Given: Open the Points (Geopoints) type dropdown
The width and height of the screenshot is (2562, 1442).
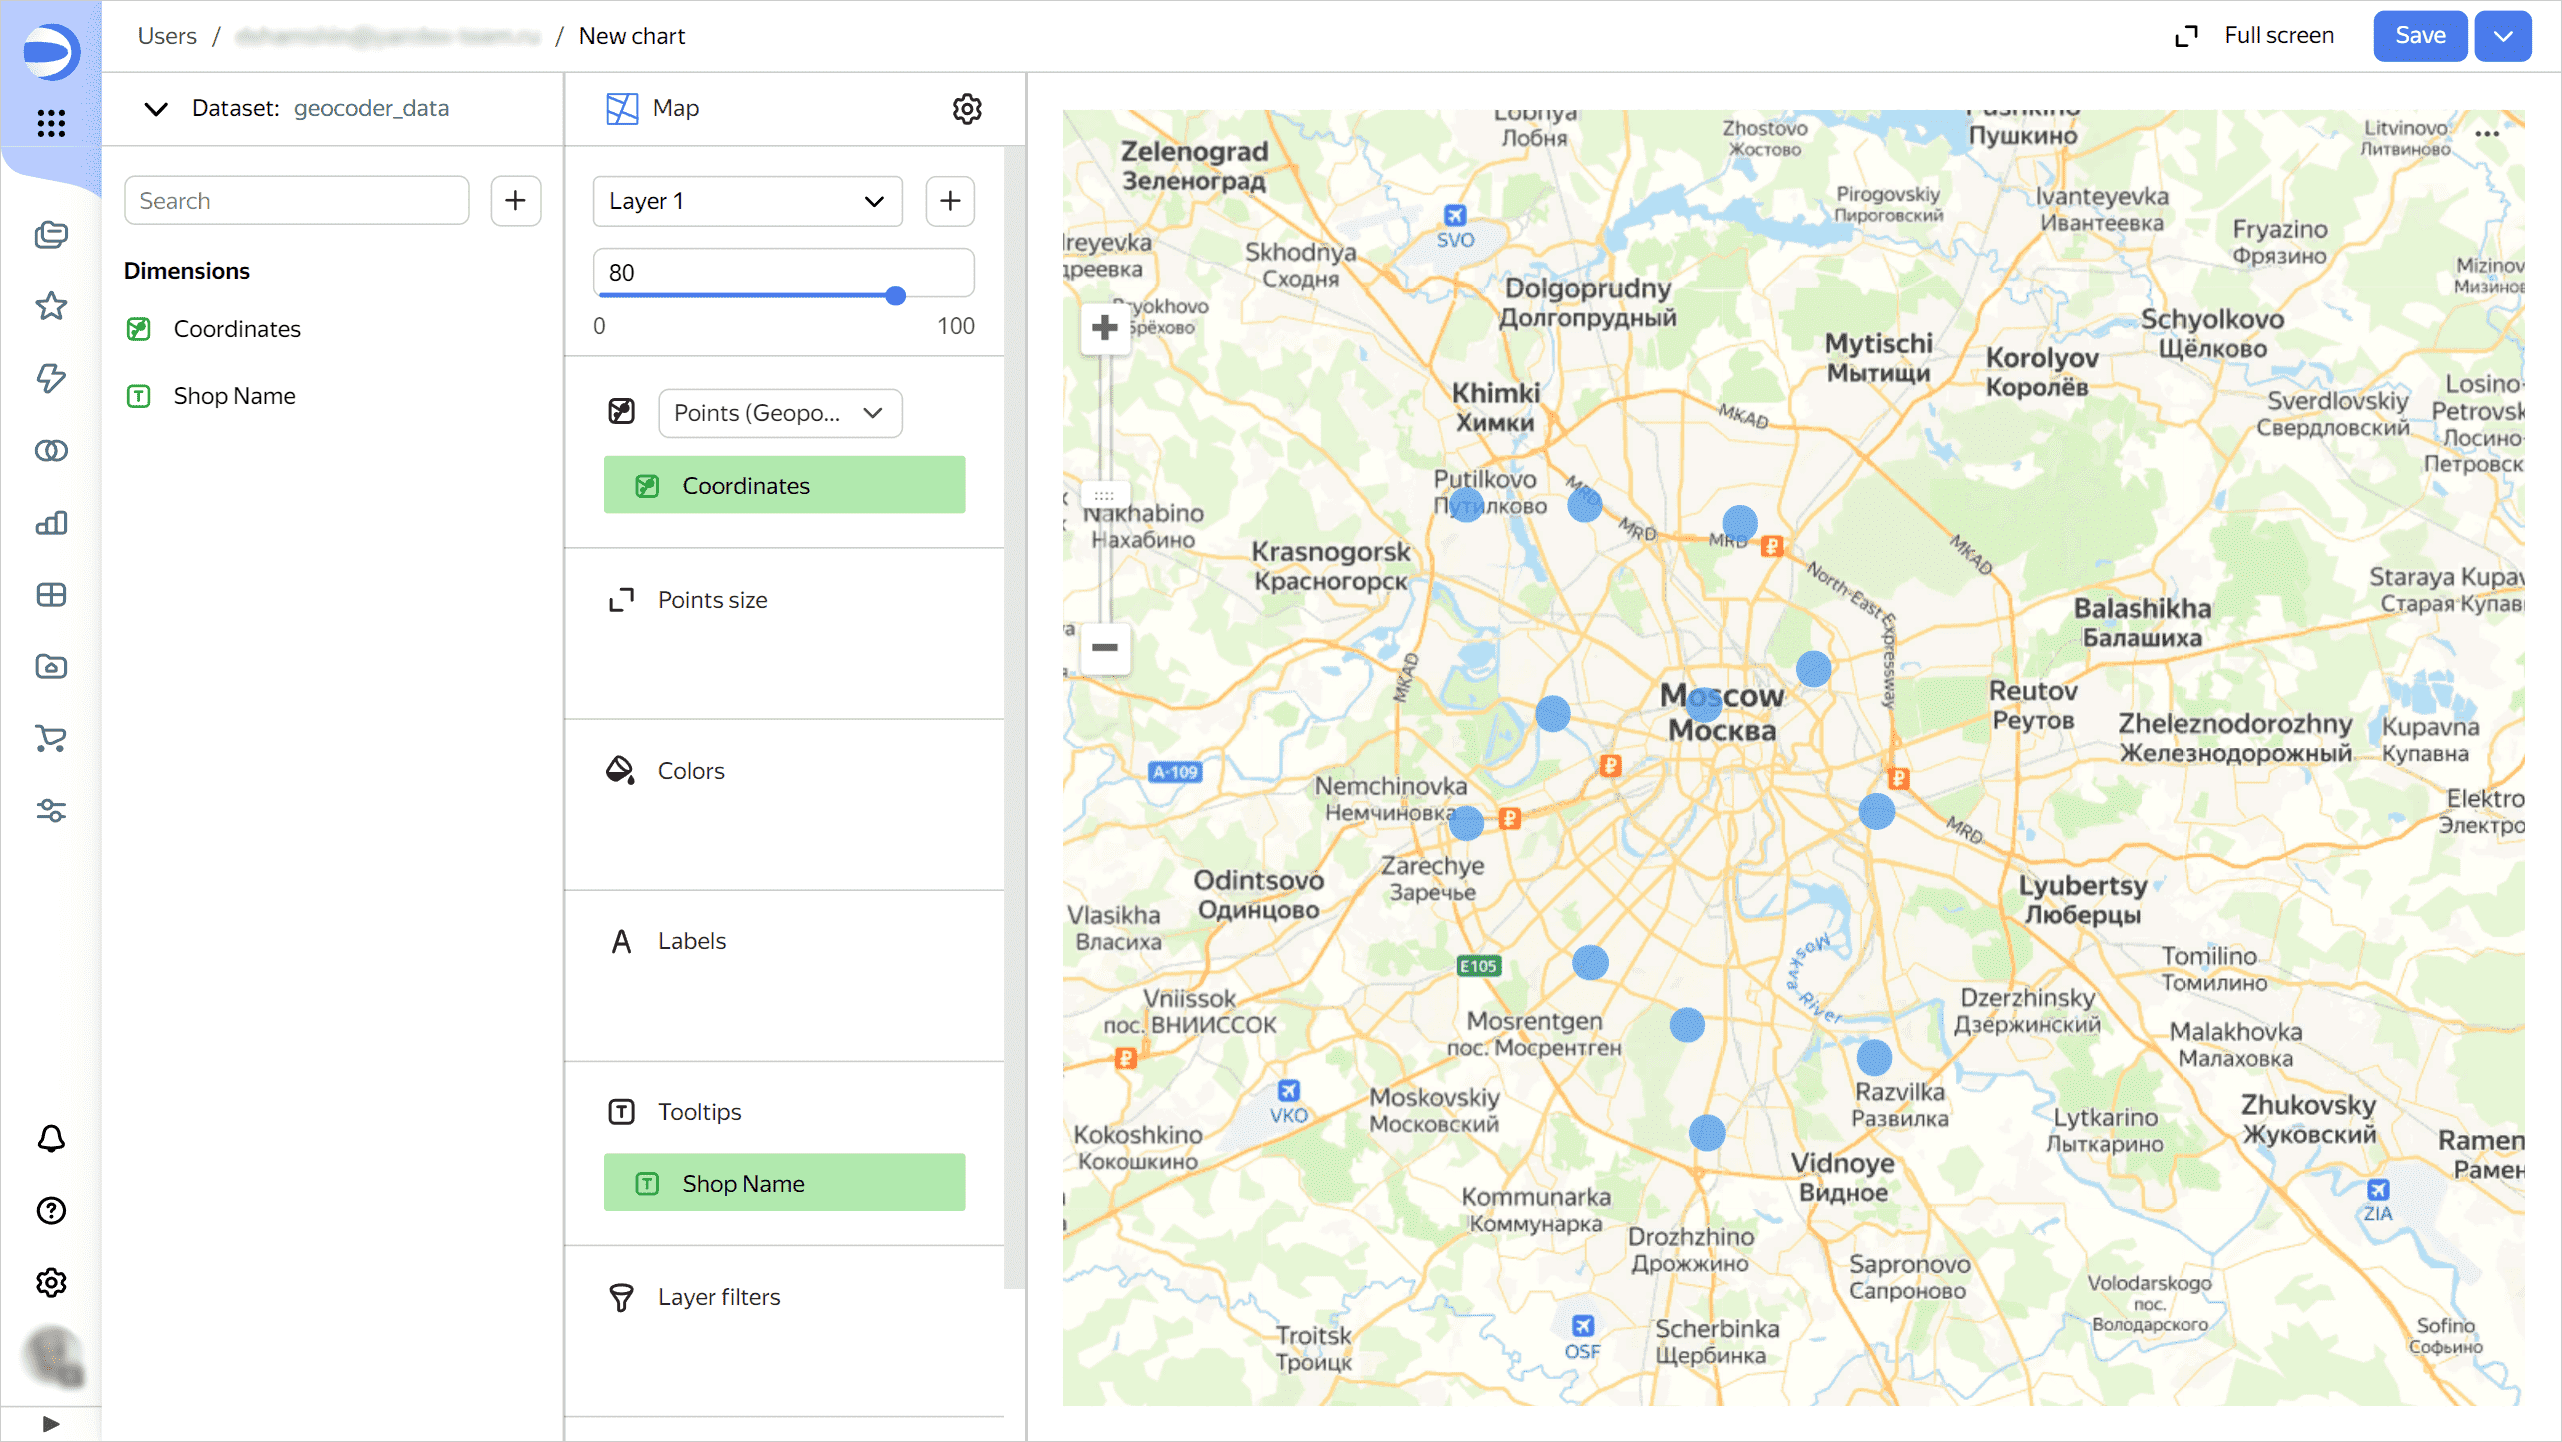Looking at the screenshot, I should pos(779,413).
